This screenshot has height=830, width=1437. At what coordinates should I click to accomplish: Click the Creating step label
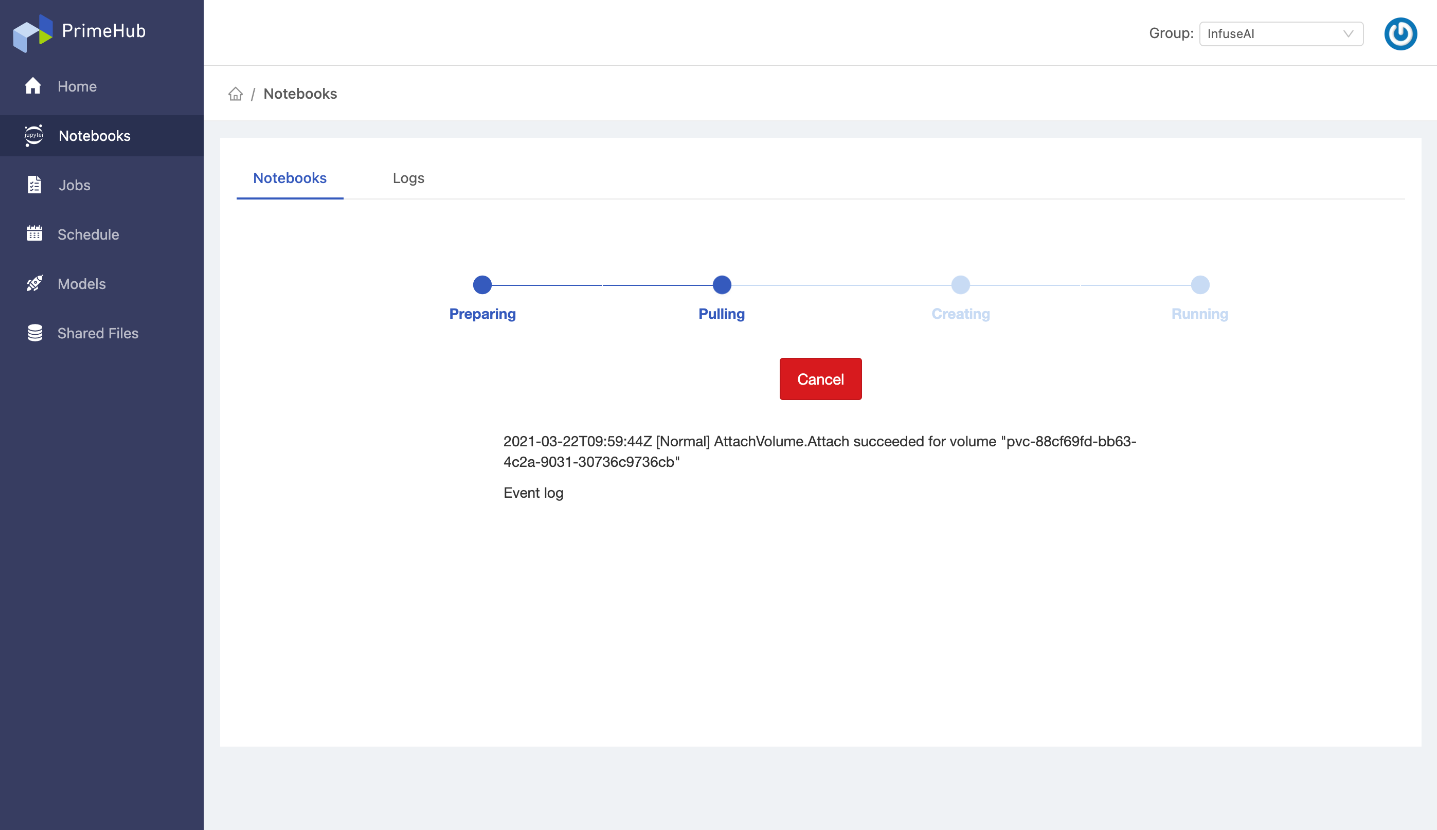click(x=961, y=314)
